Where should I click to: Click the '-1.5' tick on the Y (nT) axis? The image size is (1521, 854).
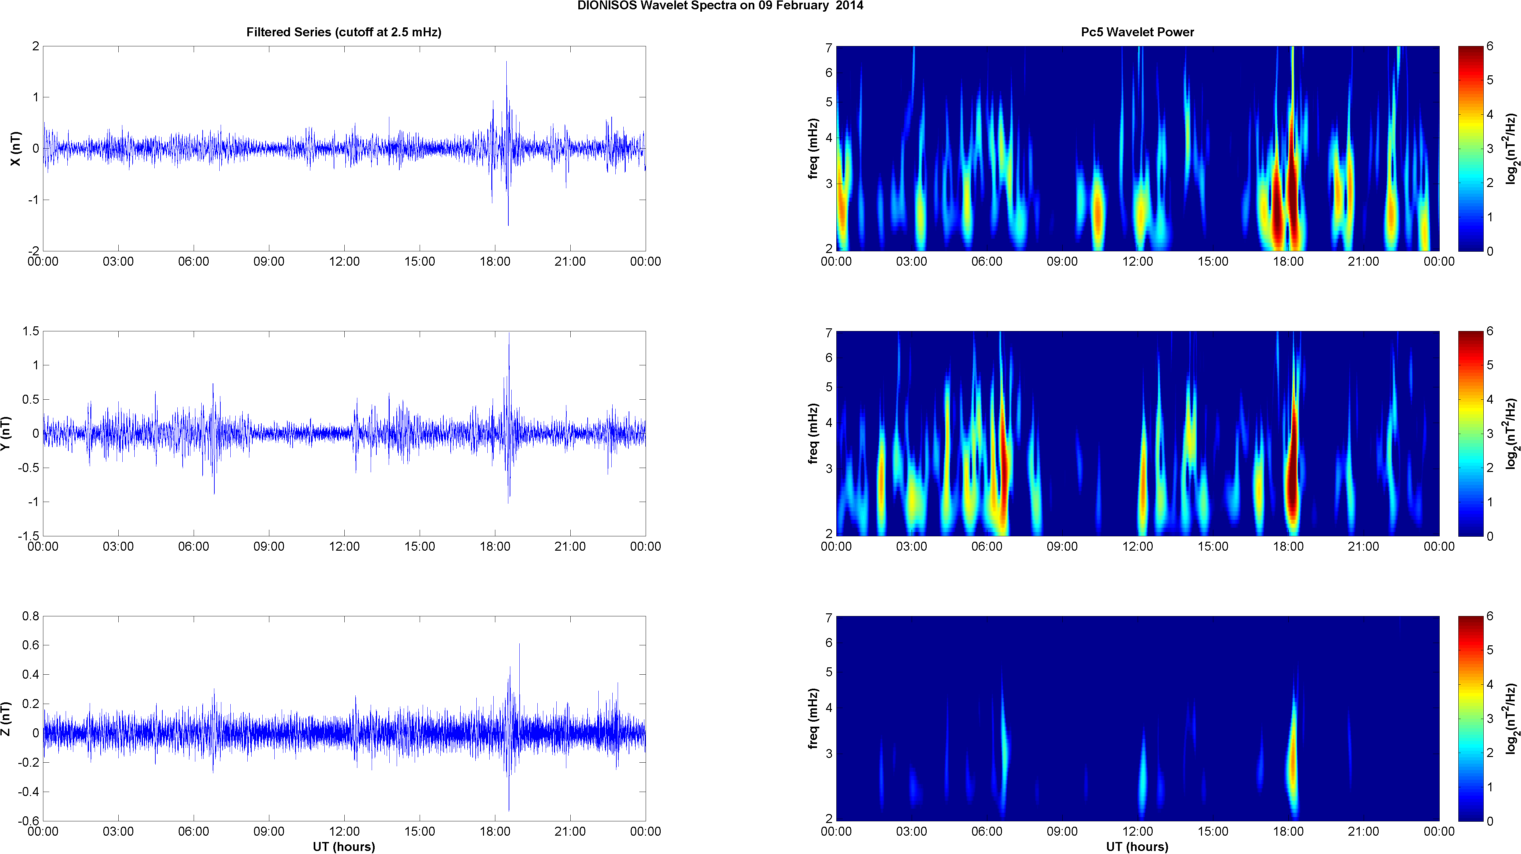tap(28, 536)
